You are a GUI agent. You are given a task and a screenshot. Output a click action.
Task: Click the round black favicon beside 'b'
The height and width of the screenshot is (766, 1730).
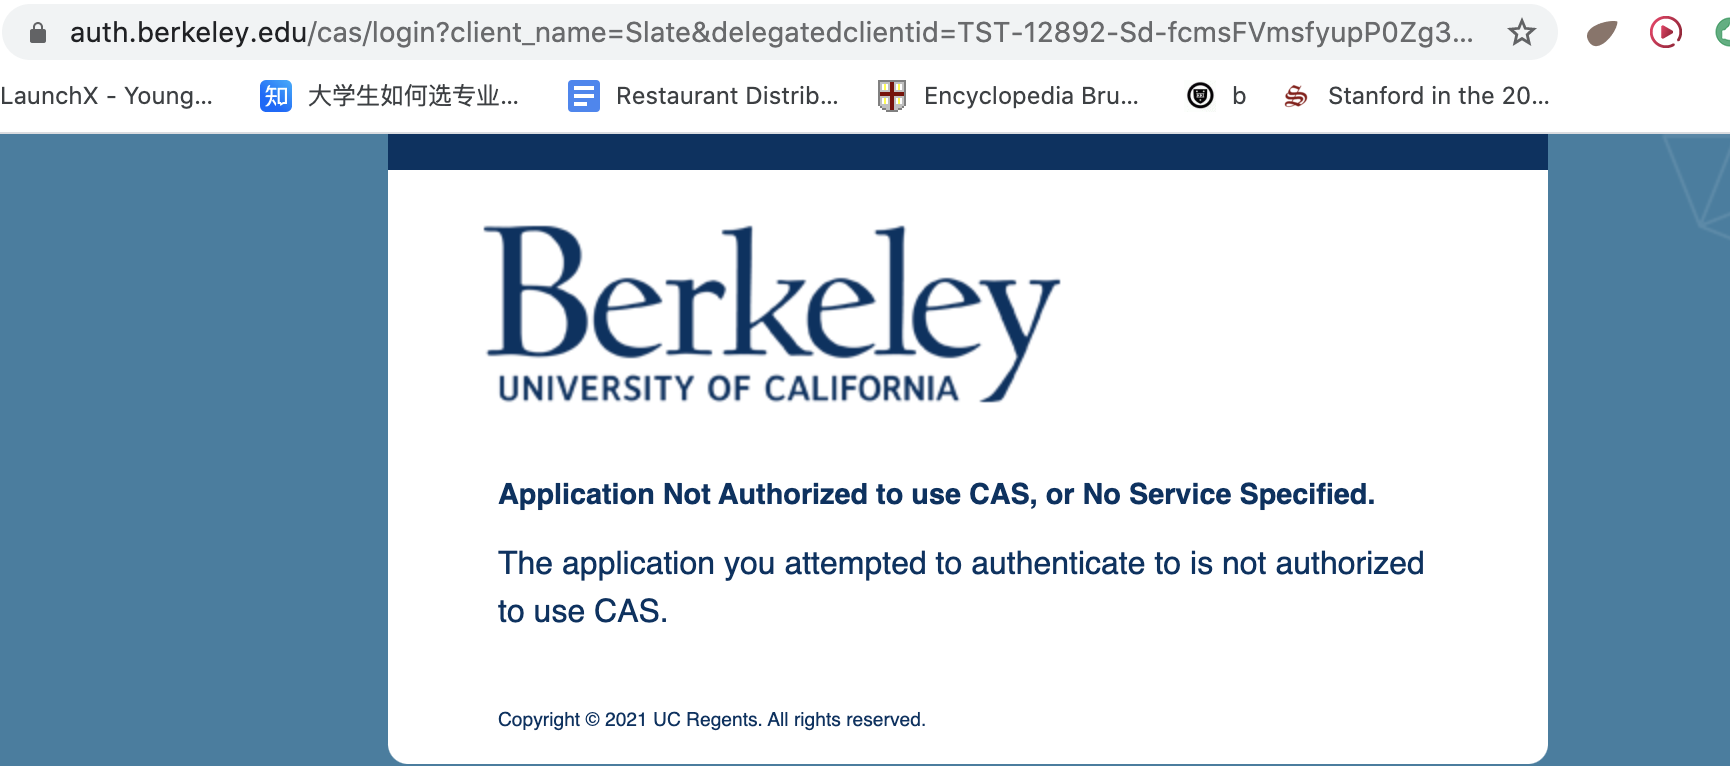coord(1200,96)
